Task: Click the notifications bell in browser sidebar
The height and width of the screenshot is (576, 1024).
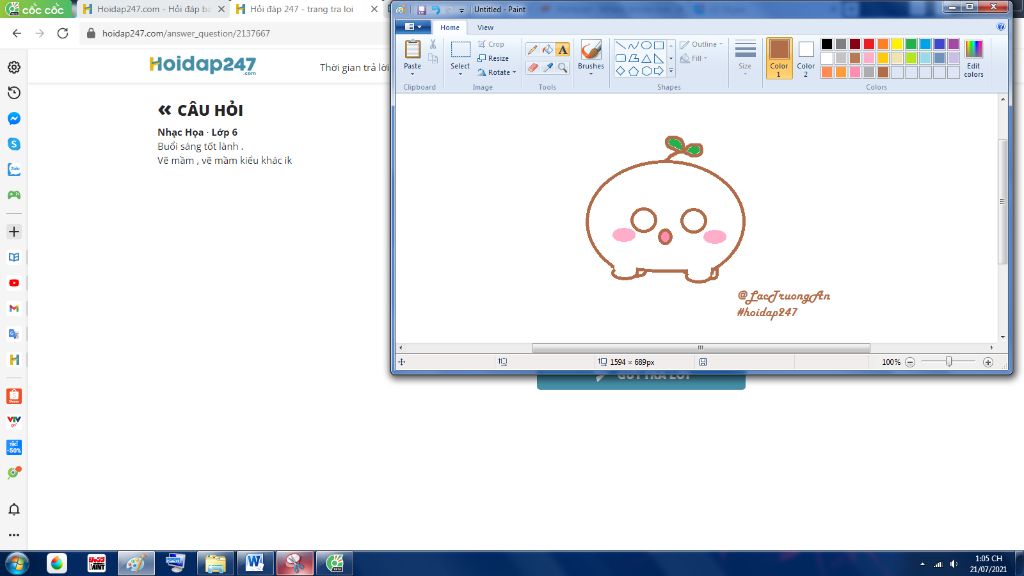Action: tap(14, 509)
